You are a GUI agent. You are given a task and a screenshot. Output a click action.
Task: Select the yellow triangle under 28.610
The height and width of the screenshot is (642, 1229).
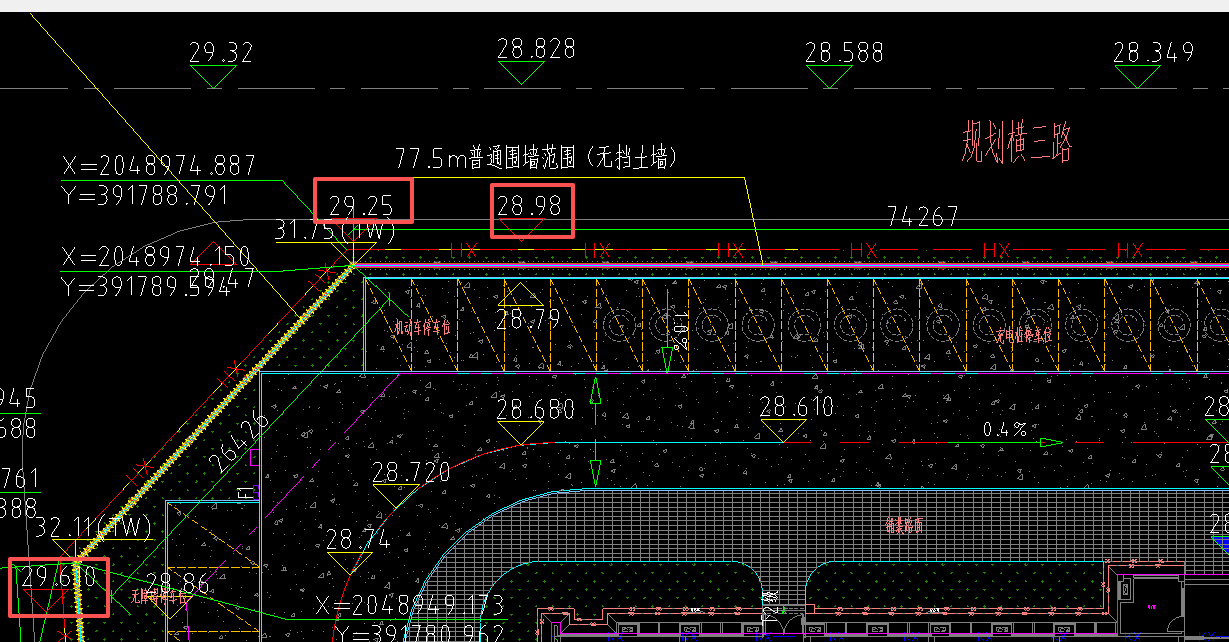[783, 430]
